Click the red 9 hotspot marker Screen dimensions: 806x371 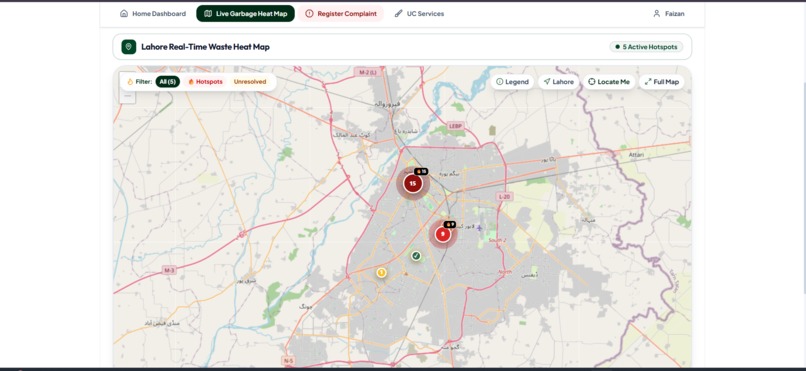click(443, 234)
